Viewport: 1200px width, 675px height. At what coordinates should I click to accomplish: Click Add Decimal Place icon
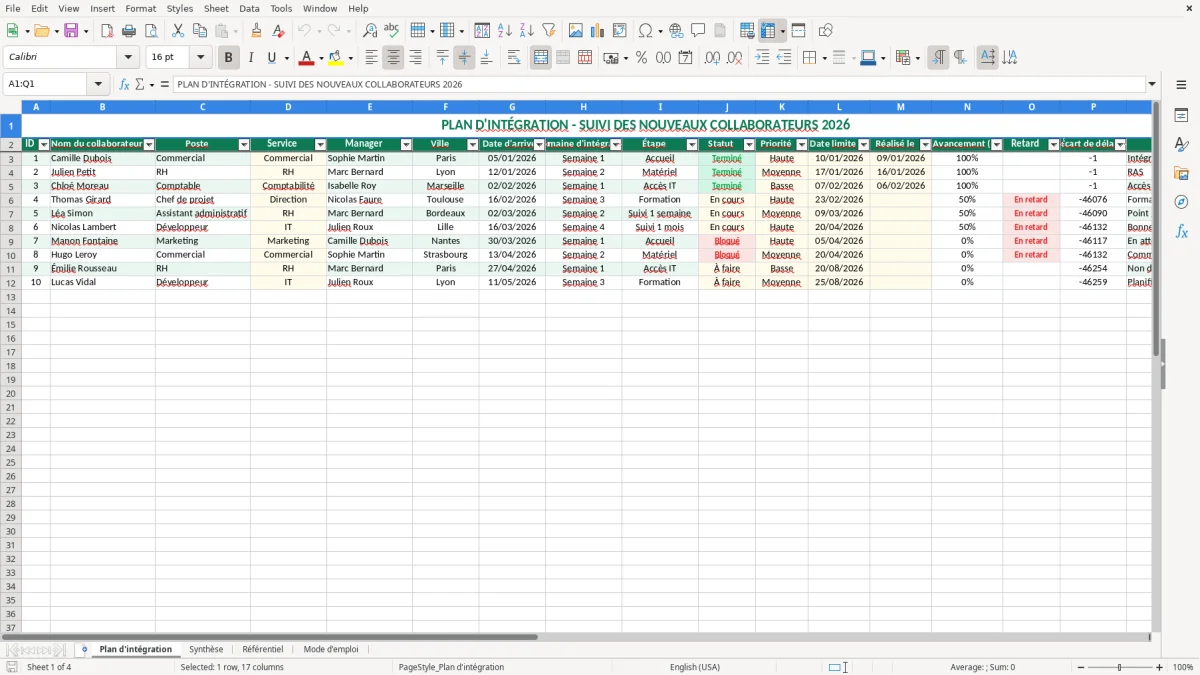coord(713,58)
